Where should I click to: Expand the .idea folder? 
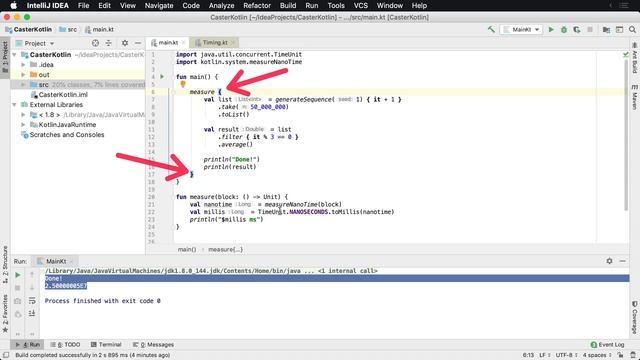pyautogui.click(x=23, y=64)
